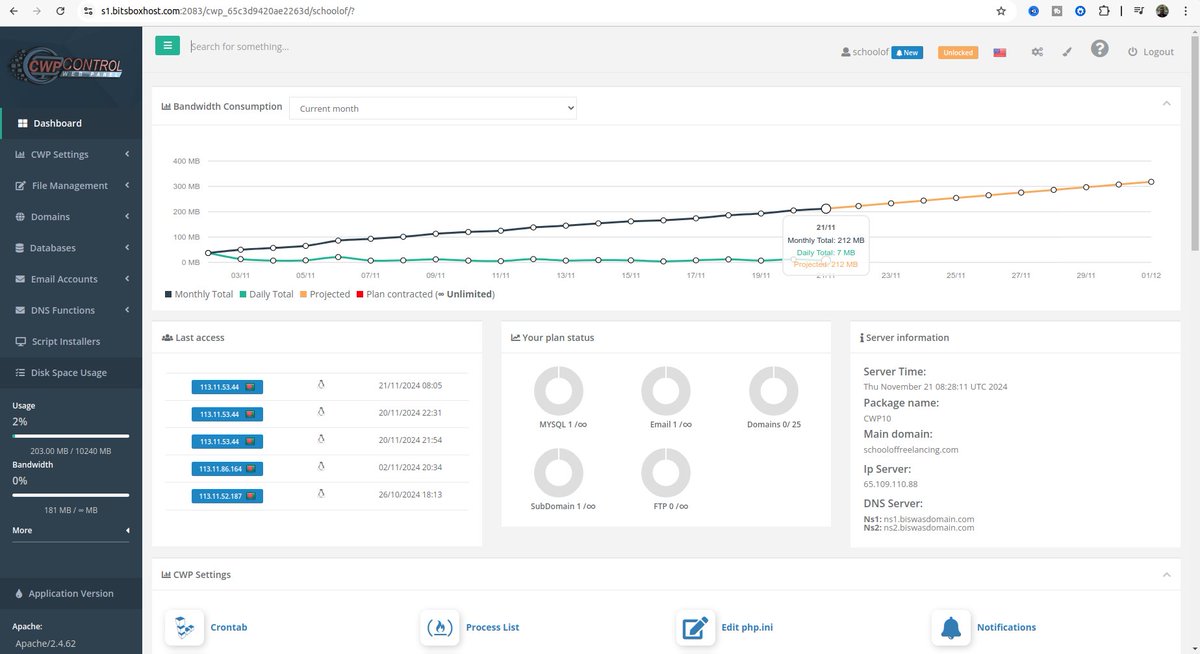Open the Chrome profile avatar
This screenshot has width=1200, height=654.
pos(1162,11)
